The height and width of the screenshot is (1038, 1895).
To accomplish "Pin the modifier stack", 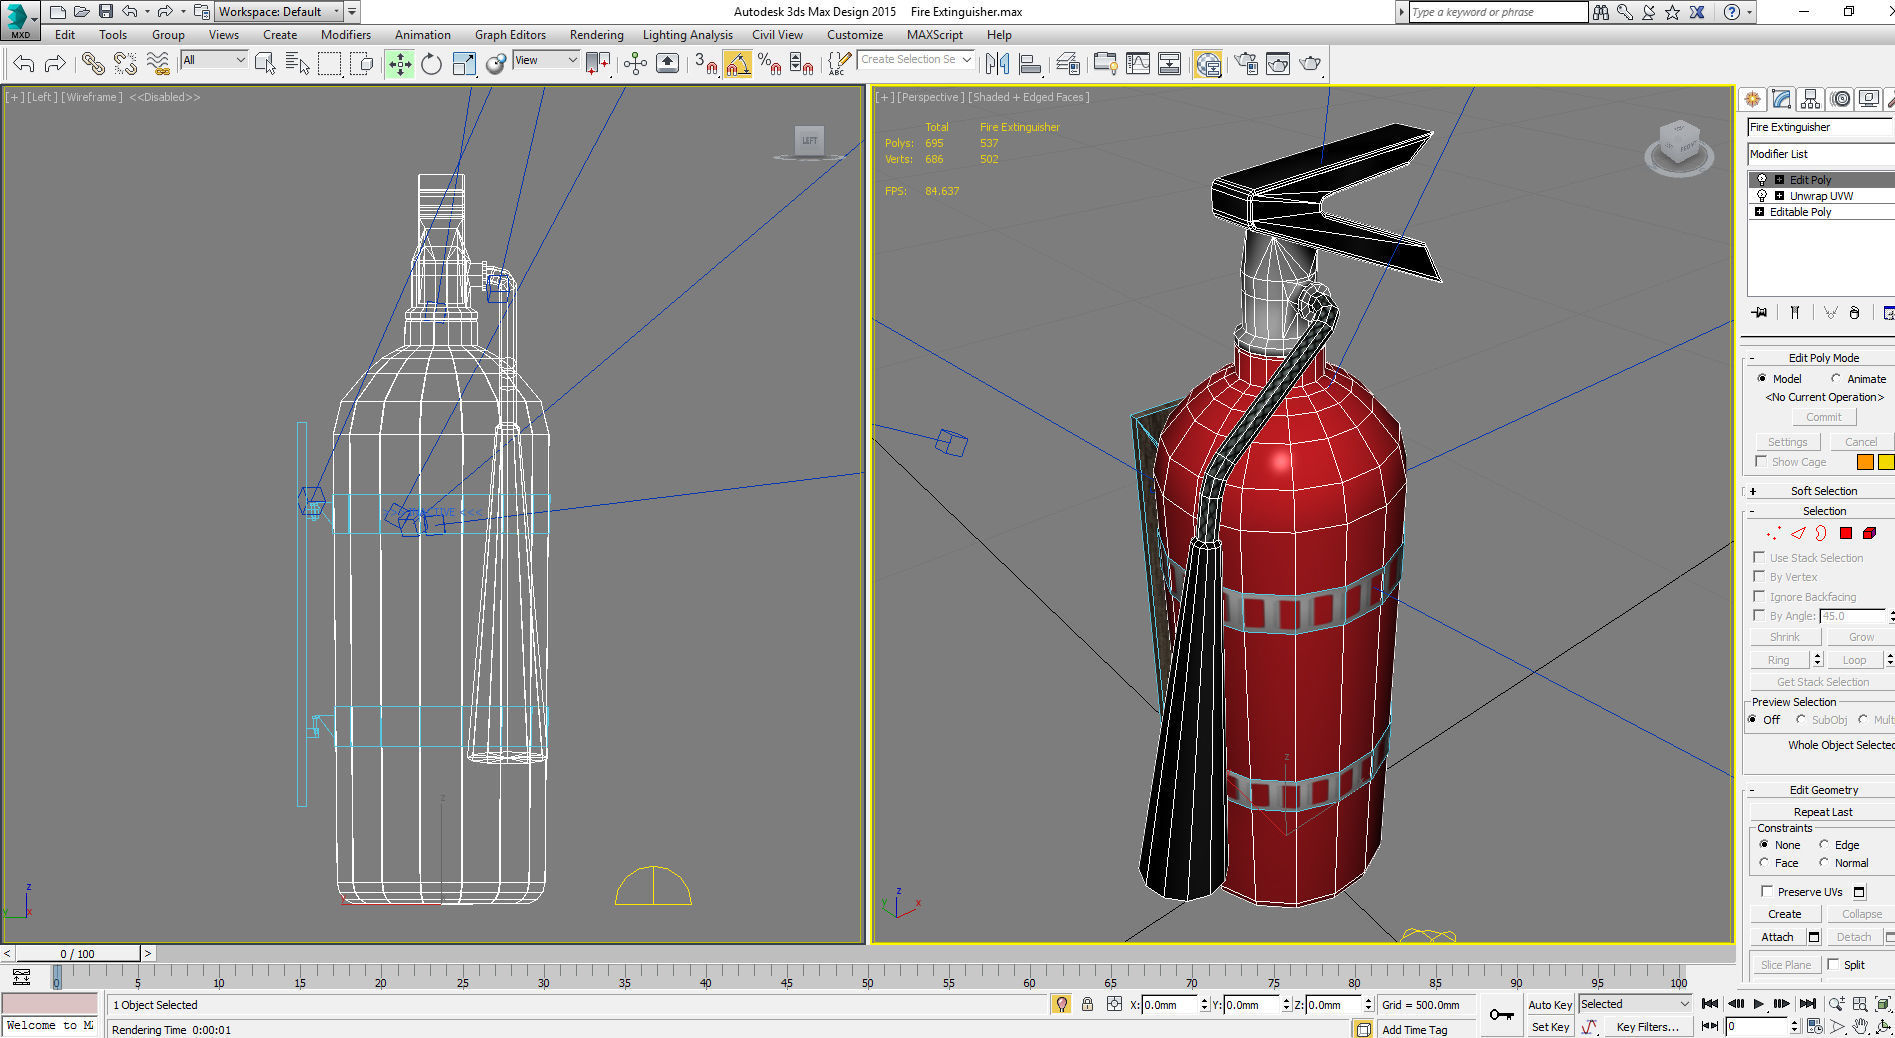I will pyautogui.click(x=1759, y=312).
